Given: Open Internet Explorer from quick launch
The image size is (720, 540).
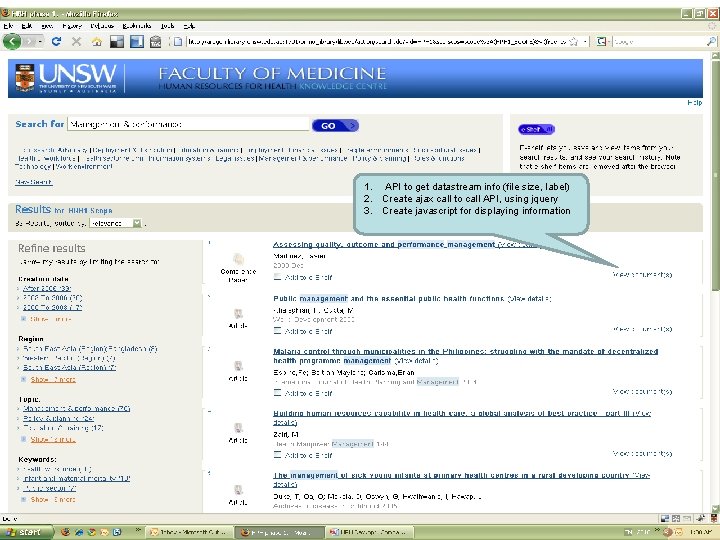Looking at the screenshot, I should coord(79,532).
